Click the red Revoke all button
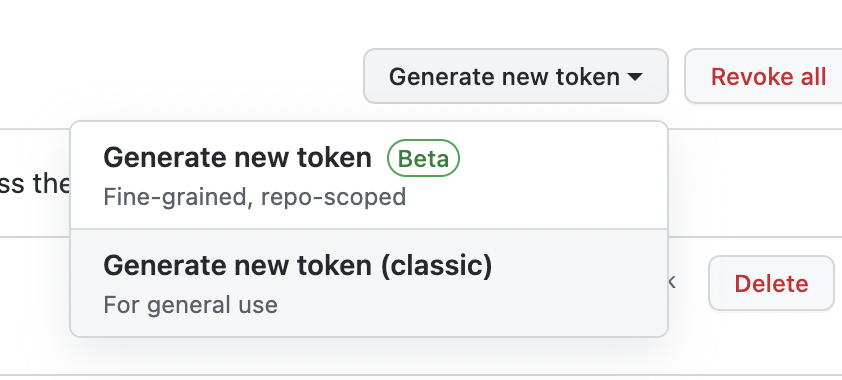 click(763, 76)
